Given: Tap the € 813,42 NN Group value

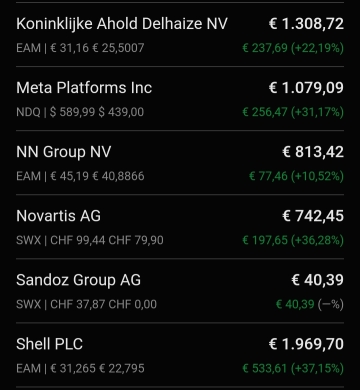Looking at the screenshot, I should point(313,152).
